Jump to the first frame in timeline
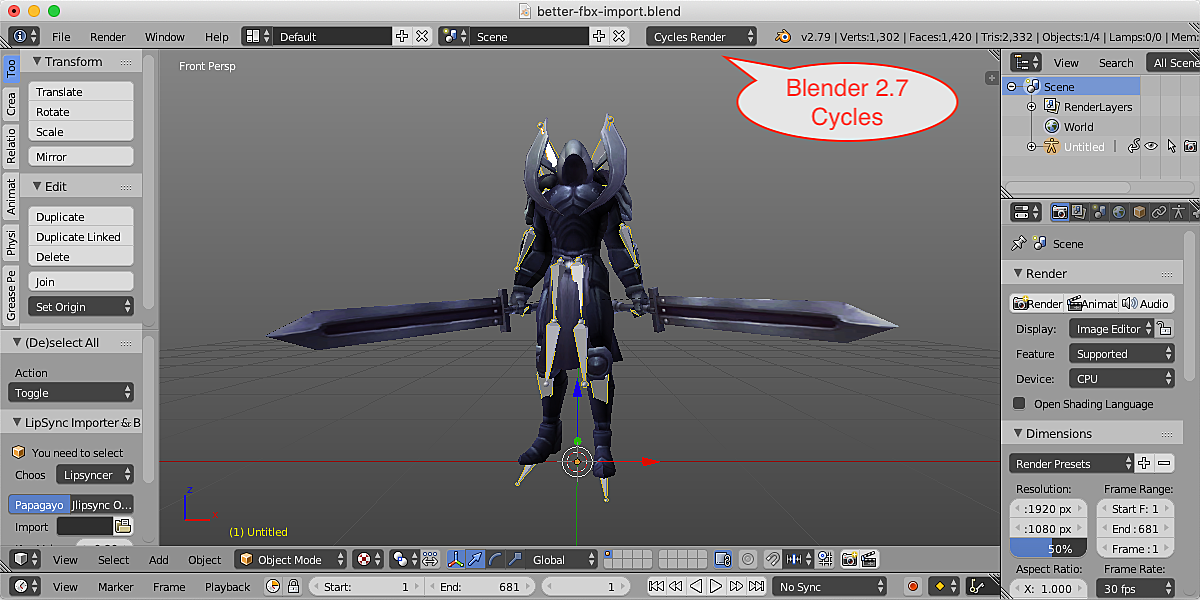Screen dimensions: 1200x600 (x=656, y=587)
